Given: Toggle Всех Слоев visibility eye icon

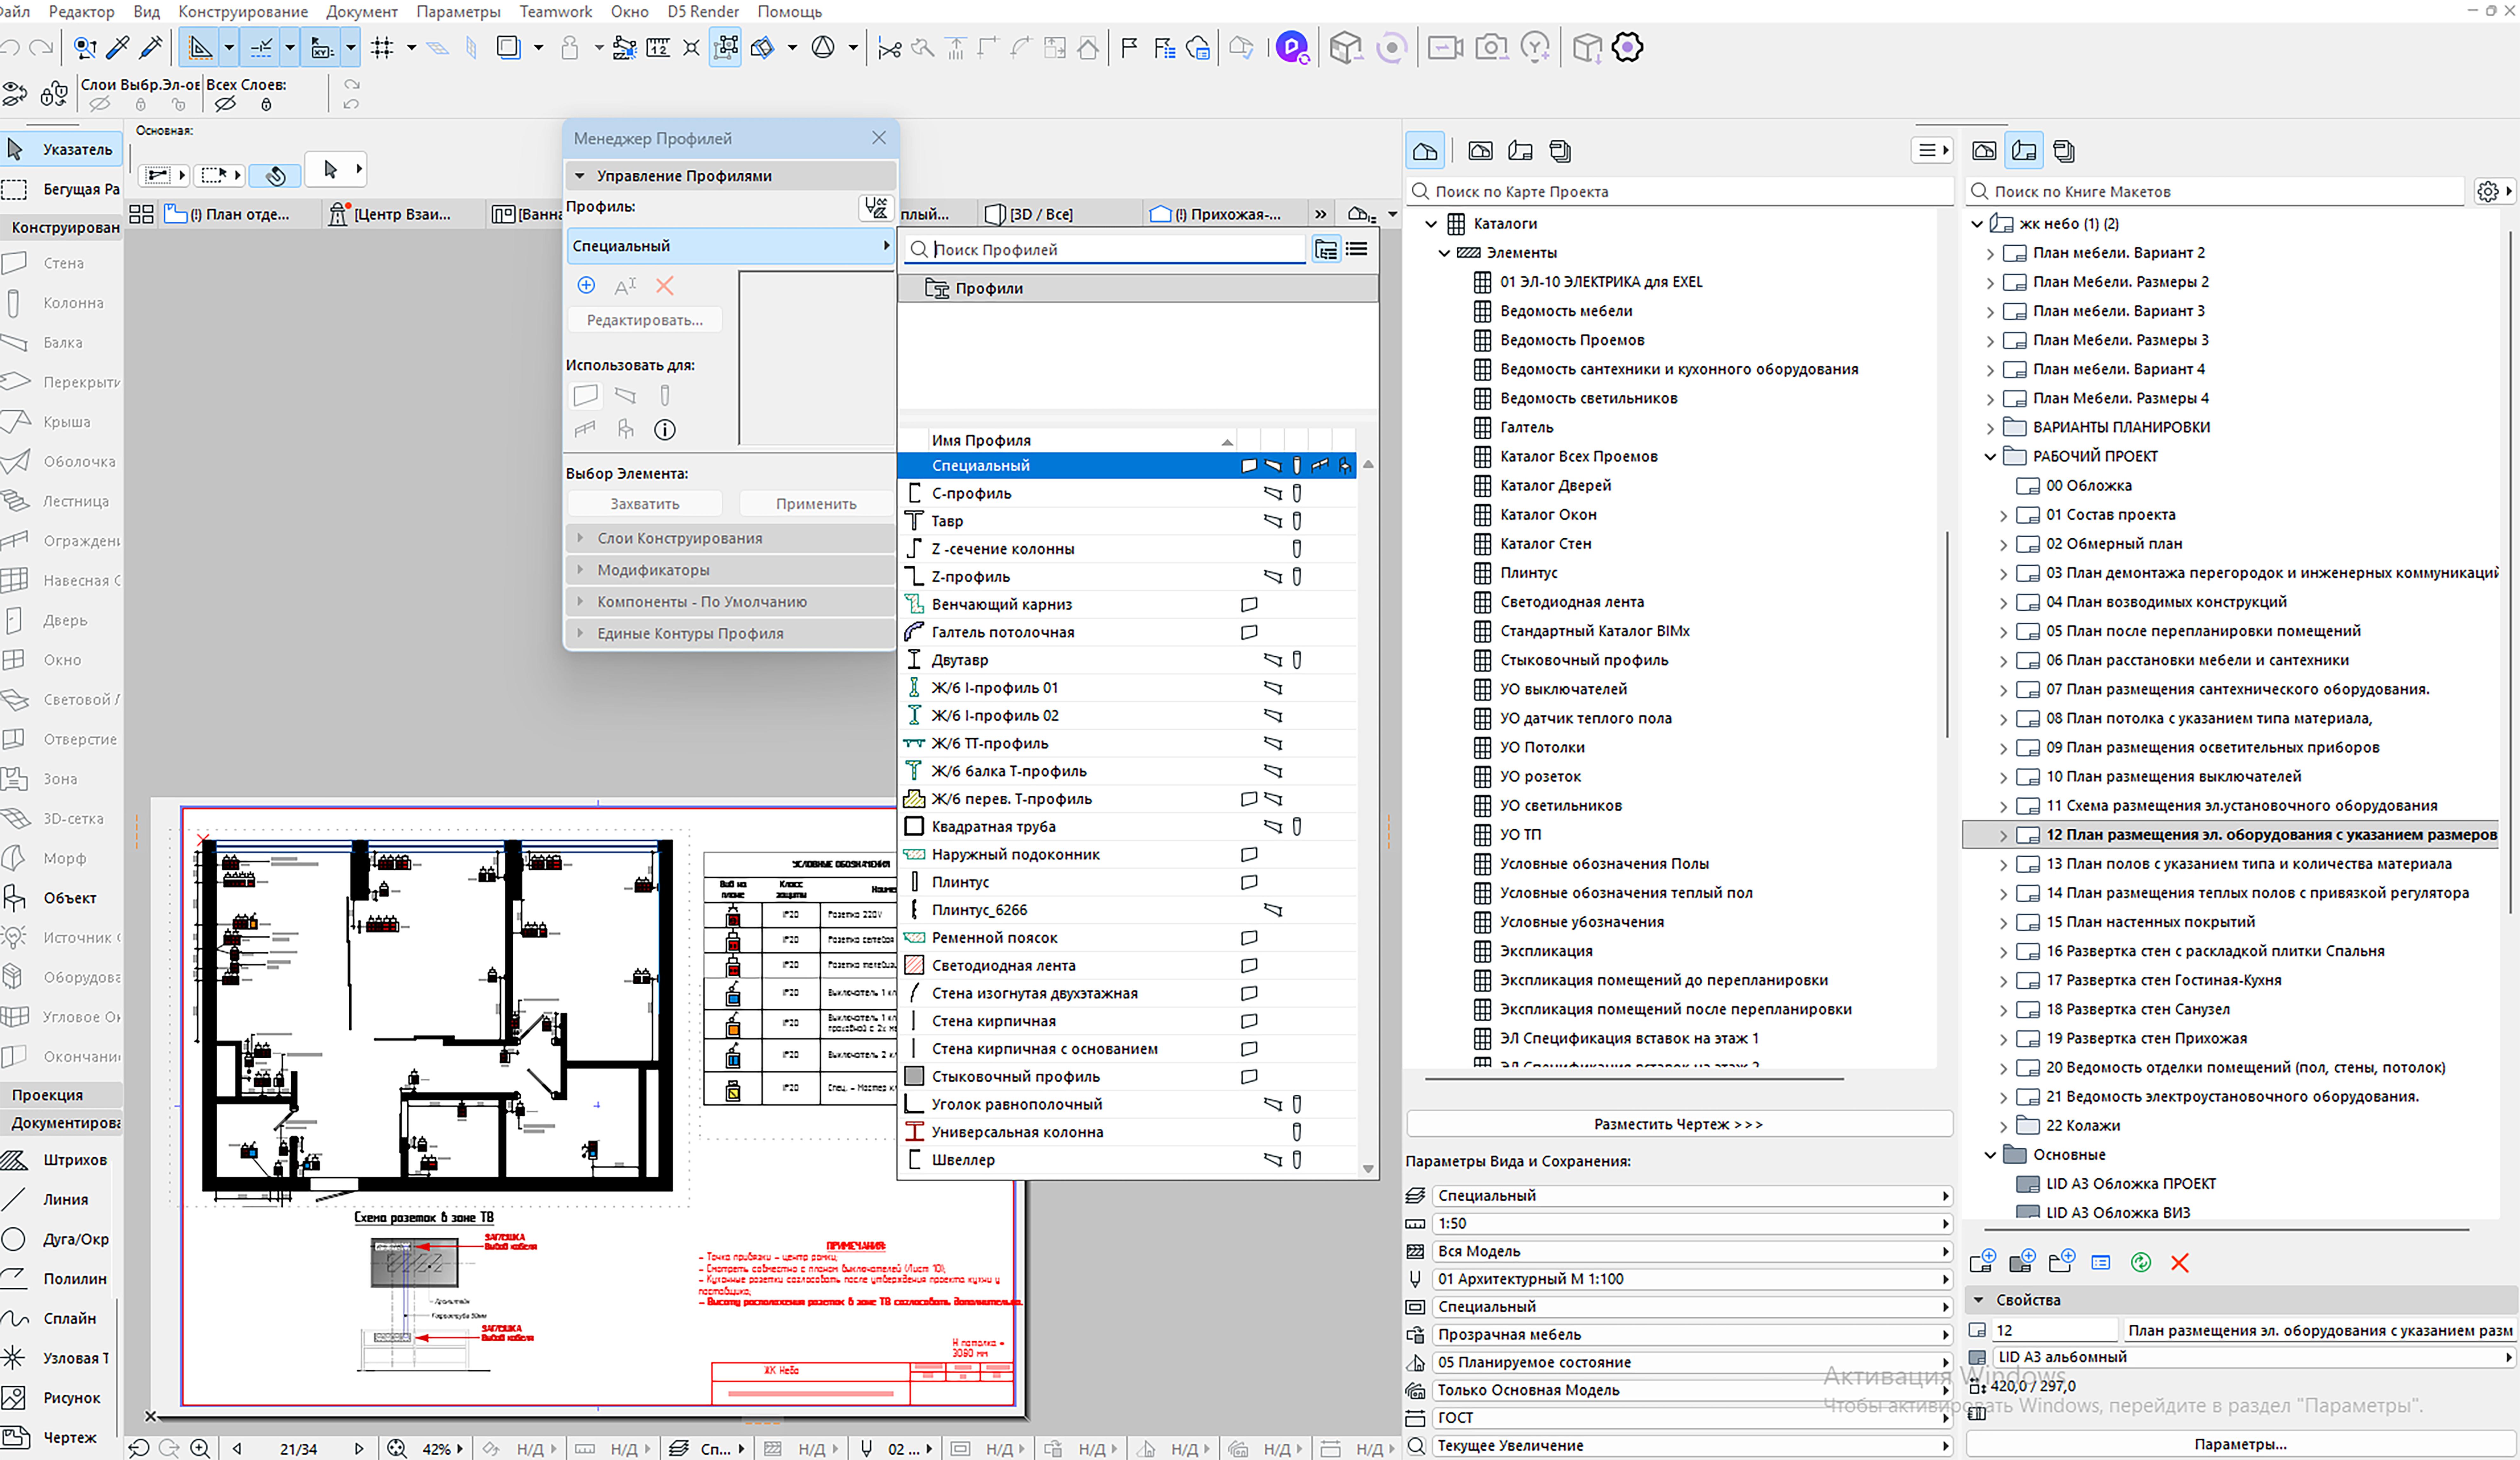Looking at the screenshot, I should tap(225, 104).
